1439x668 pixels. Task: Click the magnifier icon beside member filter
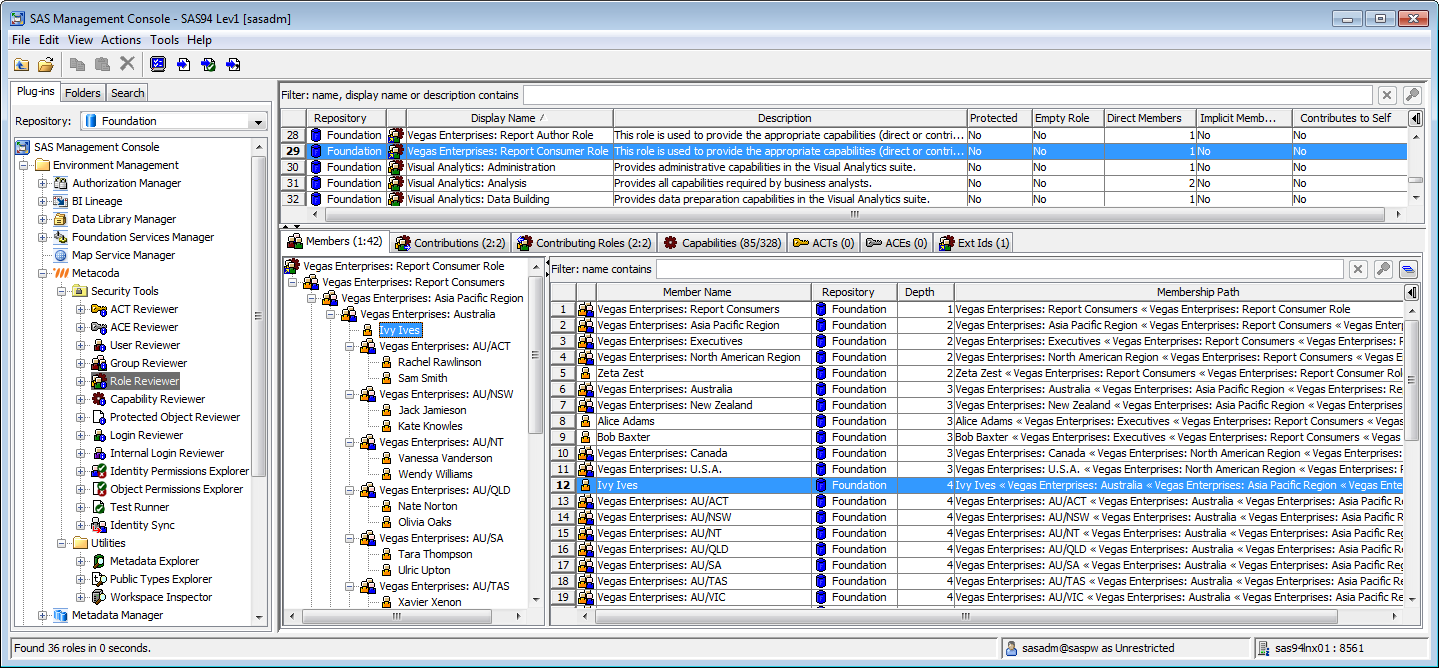(1384, 269)
